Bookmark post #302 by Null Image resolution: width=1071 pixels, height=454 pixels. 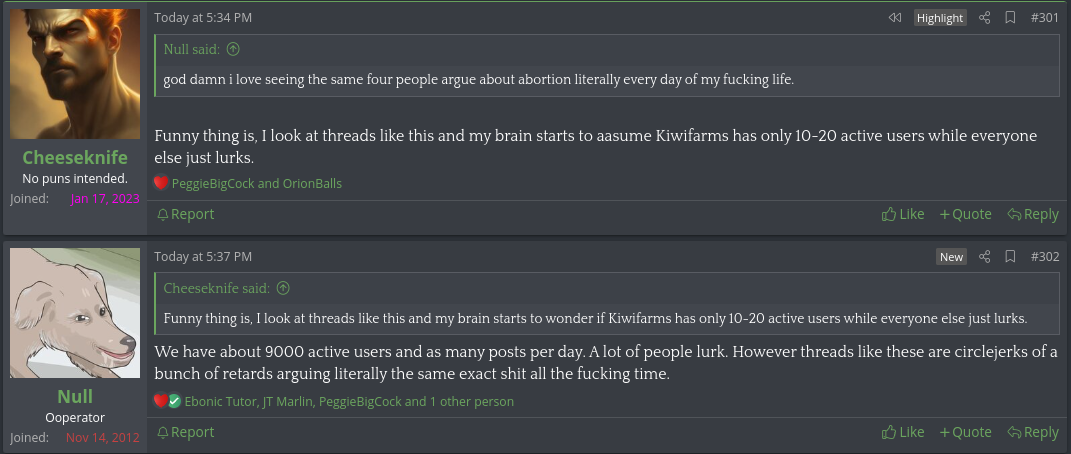1011,257
